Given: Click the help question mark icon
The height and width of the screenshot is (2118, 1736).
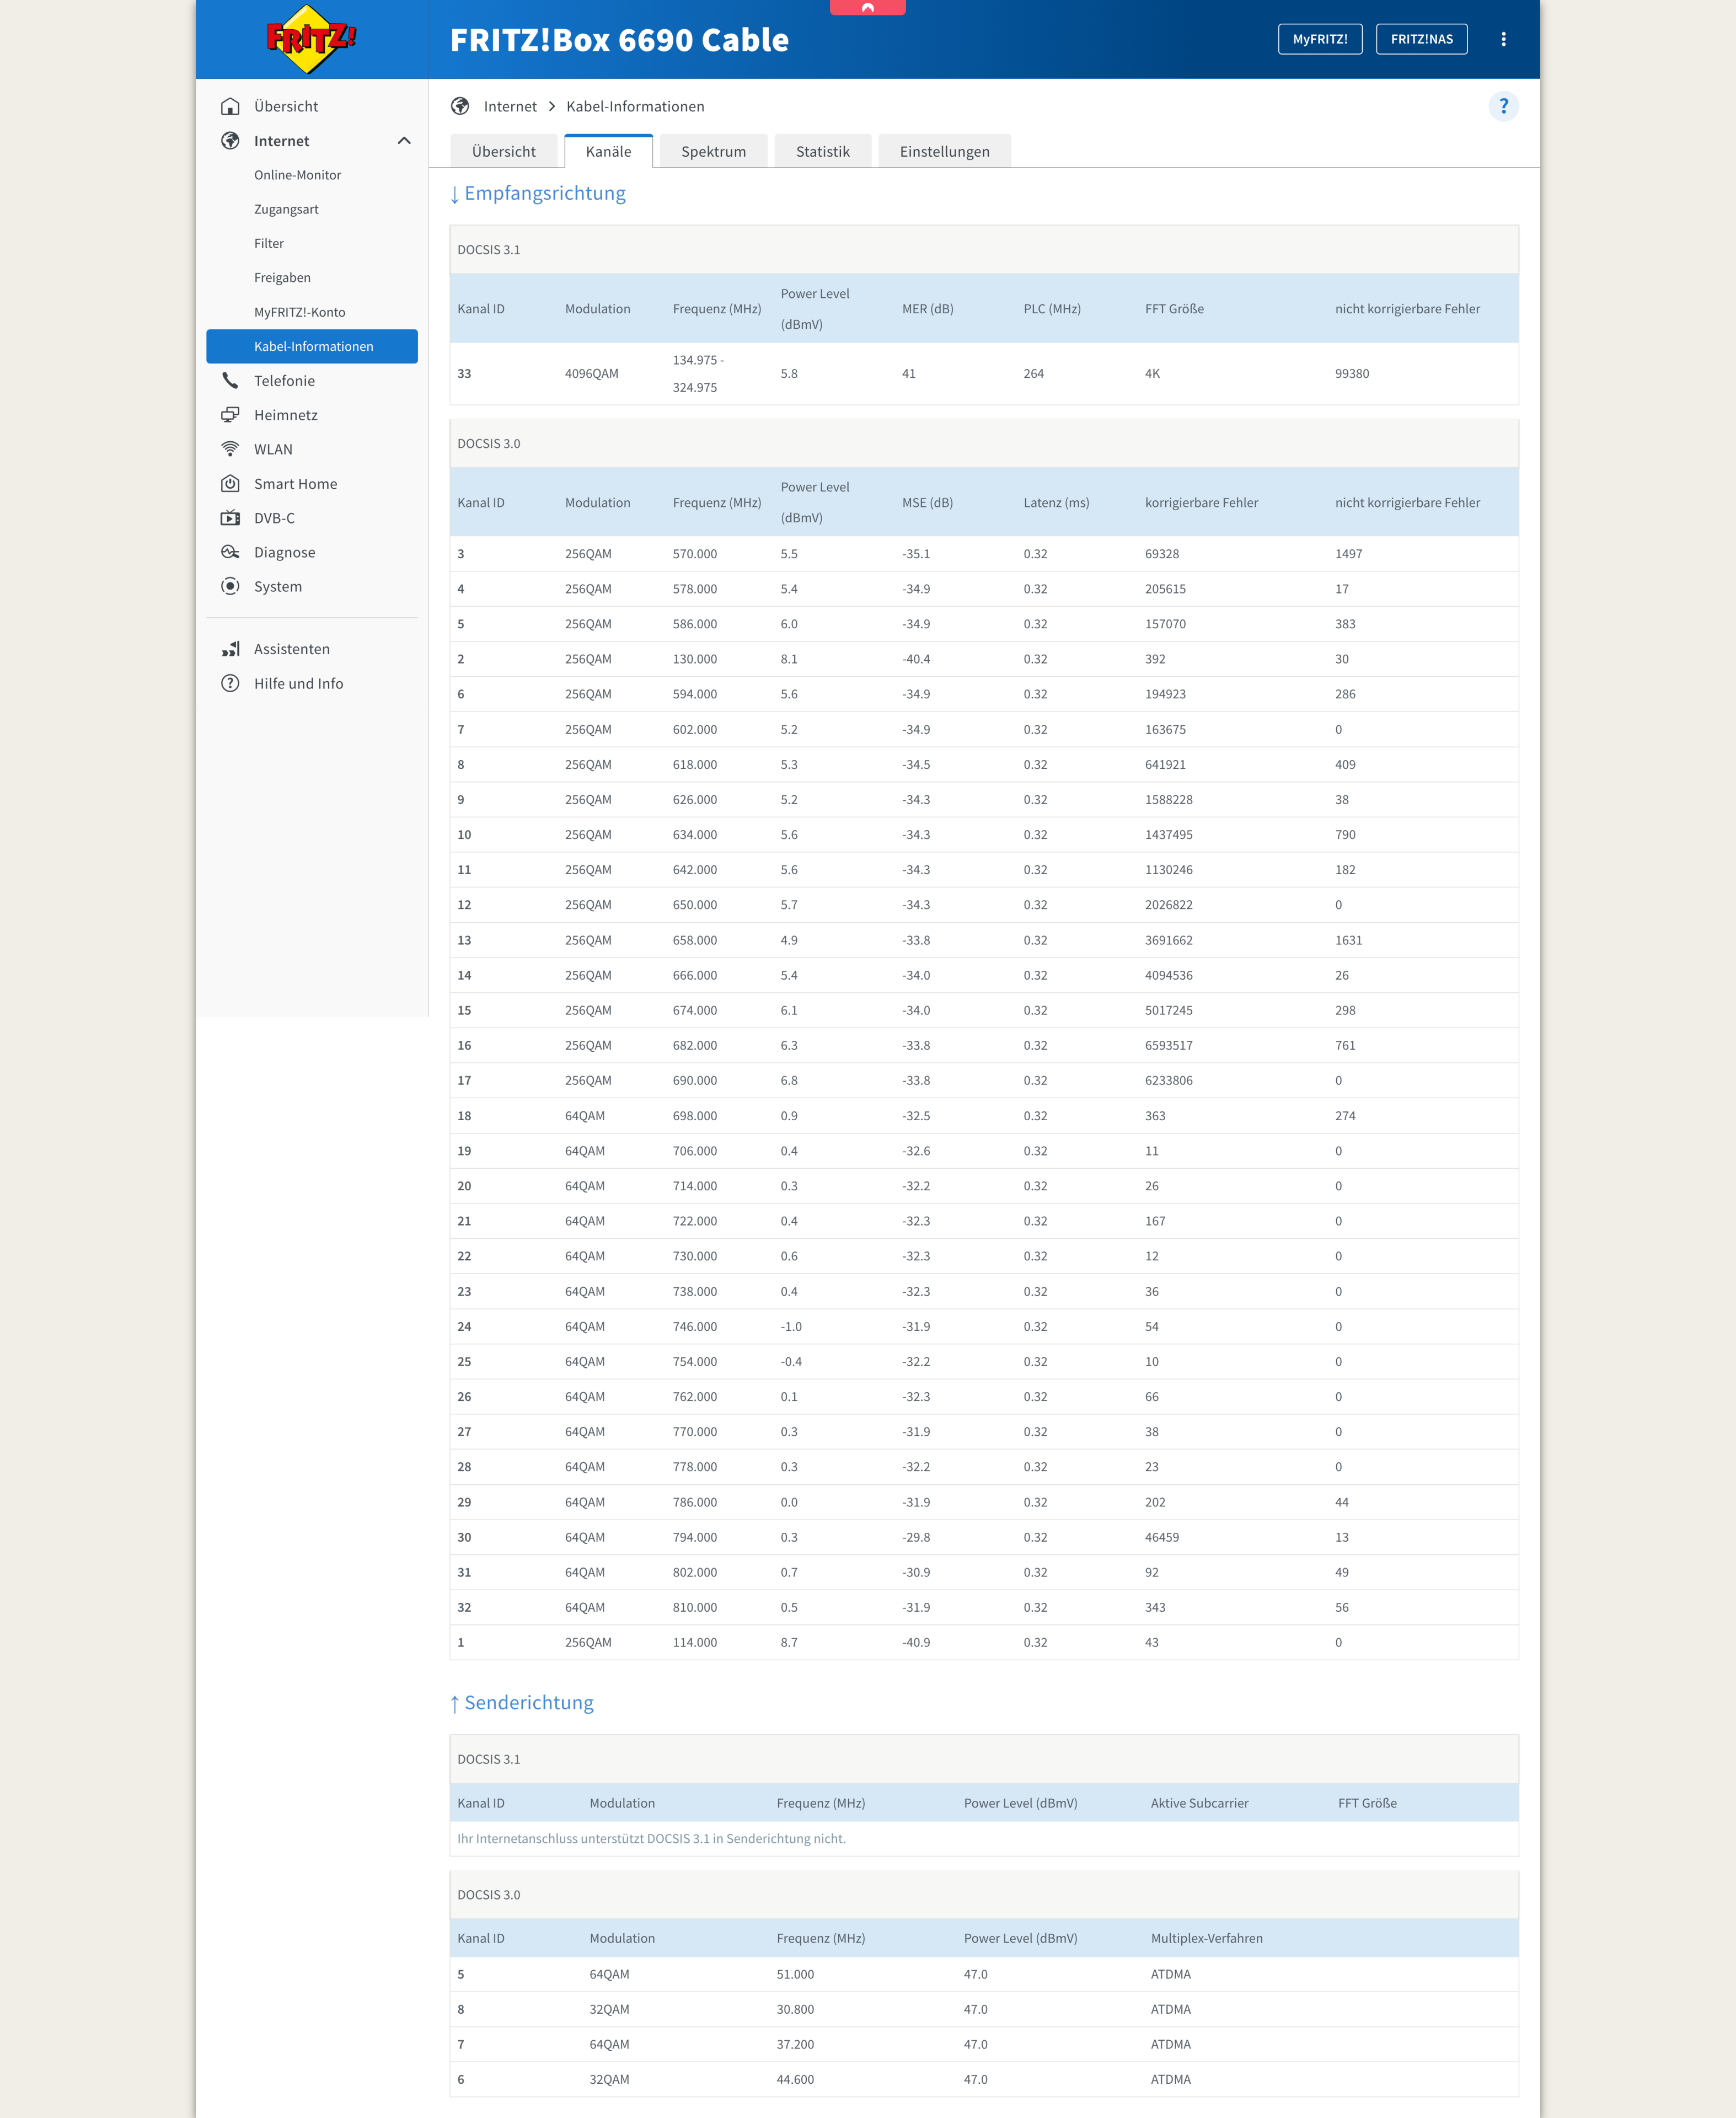Looking at the screenshot, I should pos(1504,106).
